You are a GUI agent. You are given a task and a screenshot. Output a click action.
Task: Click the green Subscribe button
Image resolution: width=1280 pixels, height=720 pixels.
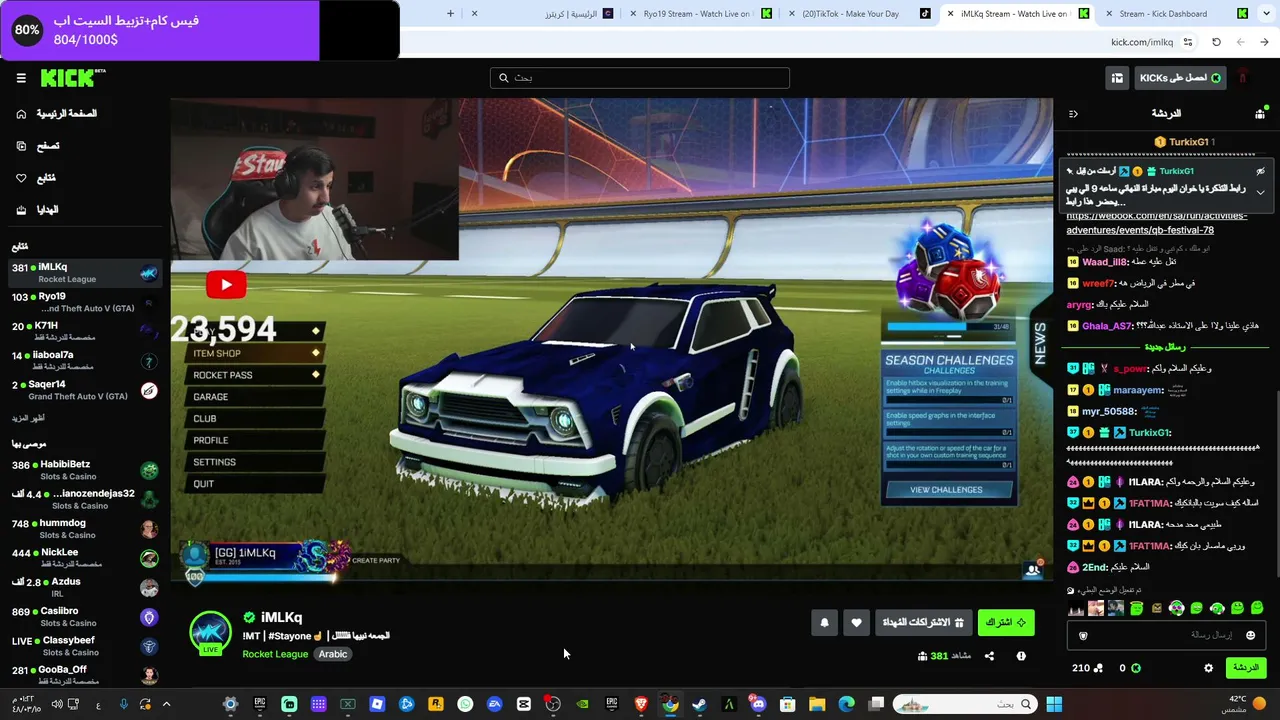pos(1006,622)
